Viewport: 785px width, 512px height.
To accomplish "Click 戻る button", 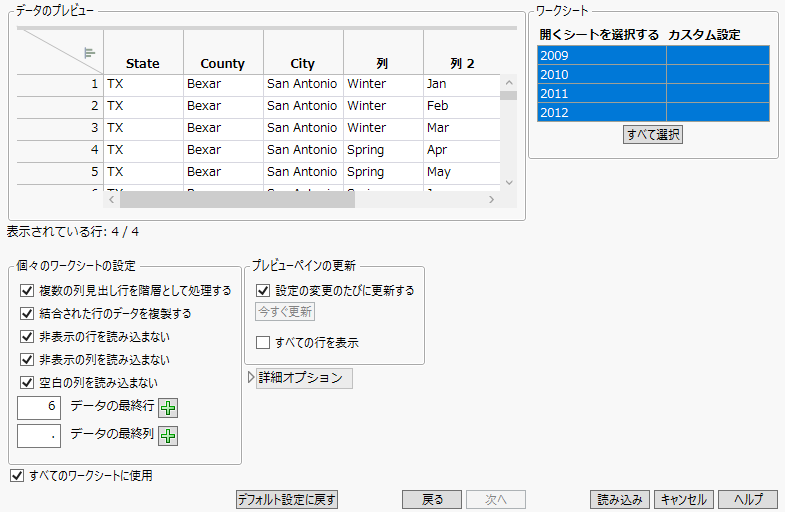I will (x=432, y=499).
